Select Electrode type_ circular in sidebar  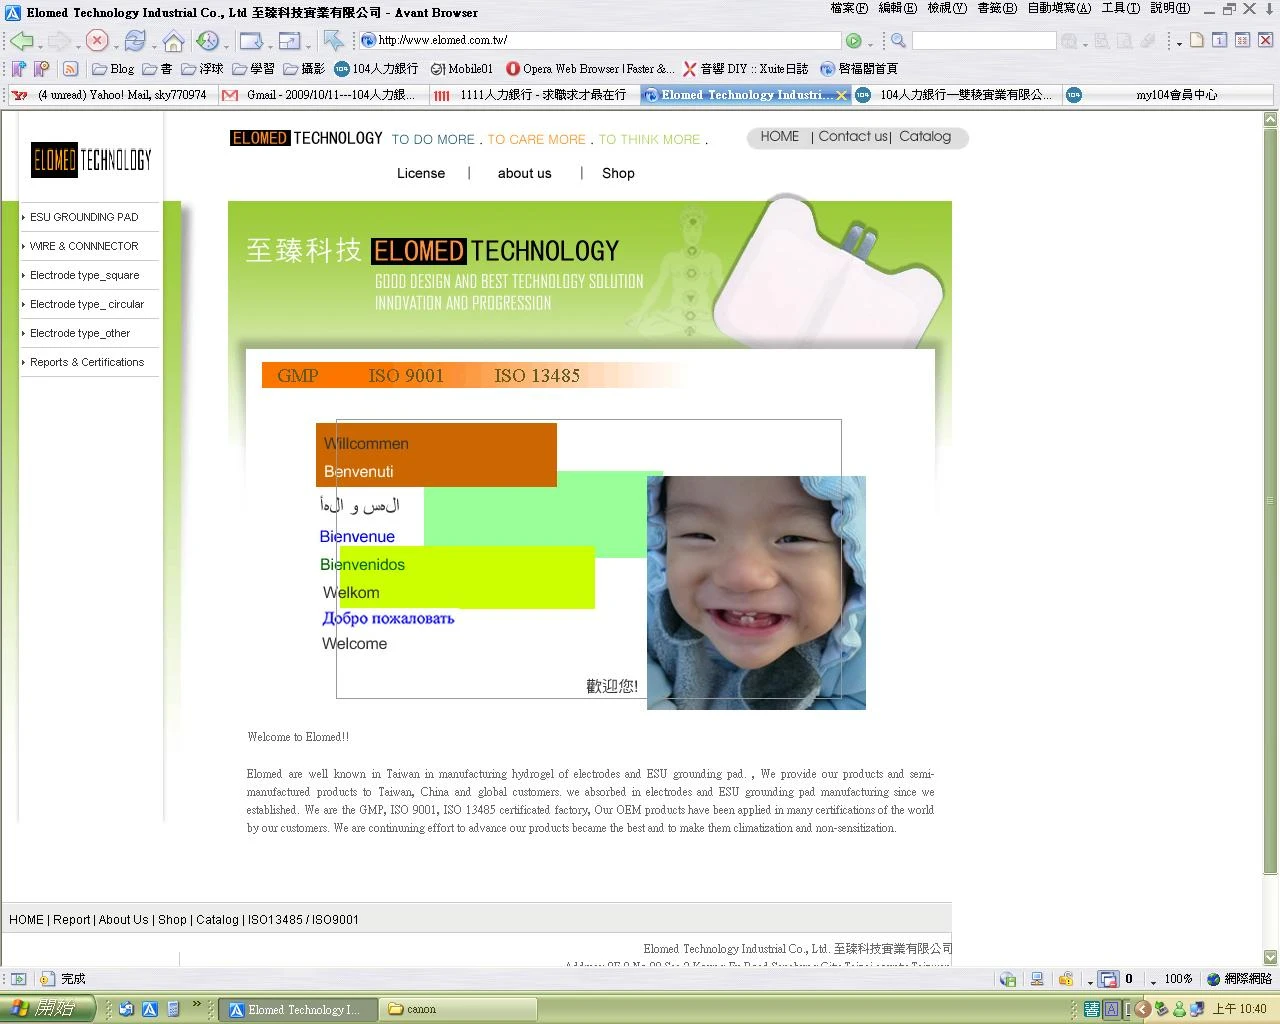pos(87,304)
